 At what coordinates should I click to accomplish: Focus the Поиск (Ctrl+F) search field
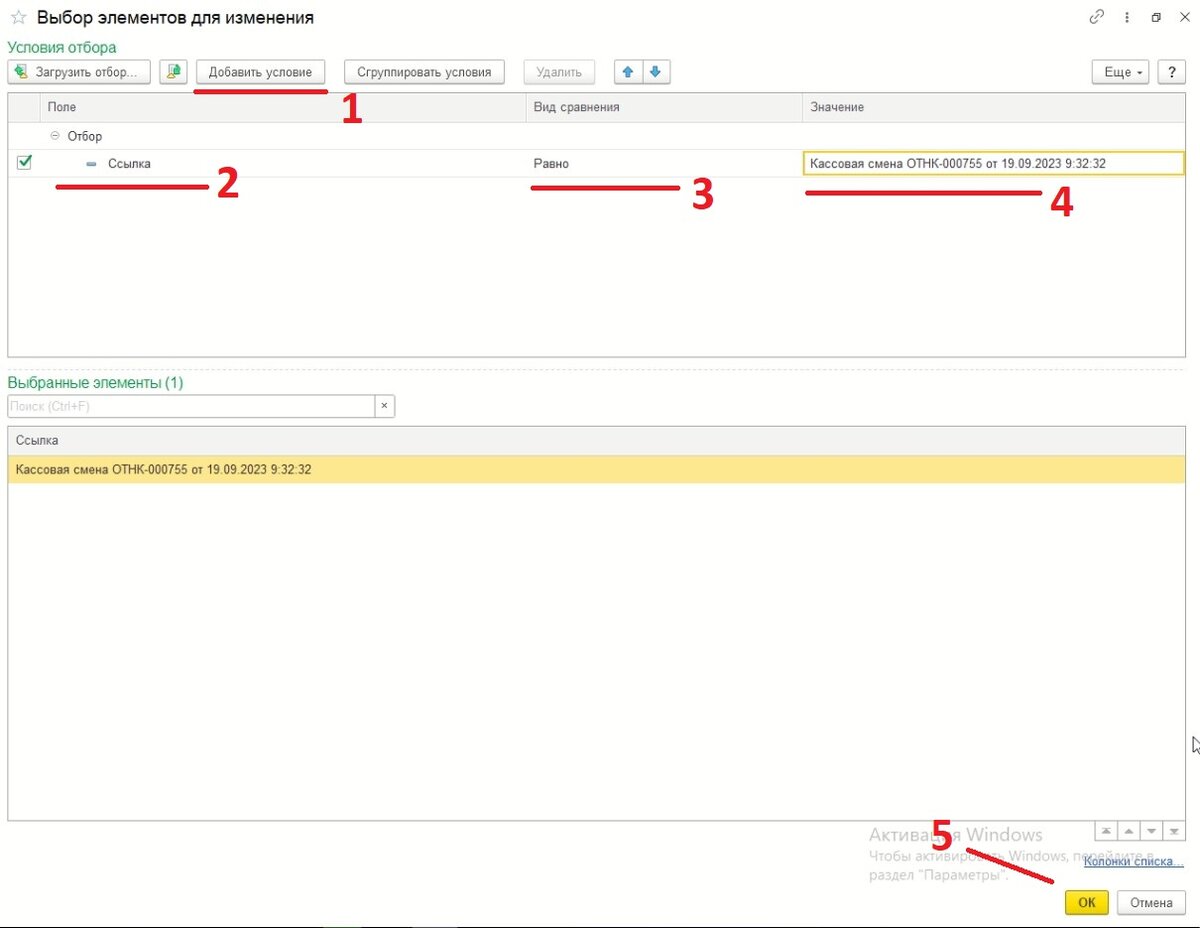point(191,406)
